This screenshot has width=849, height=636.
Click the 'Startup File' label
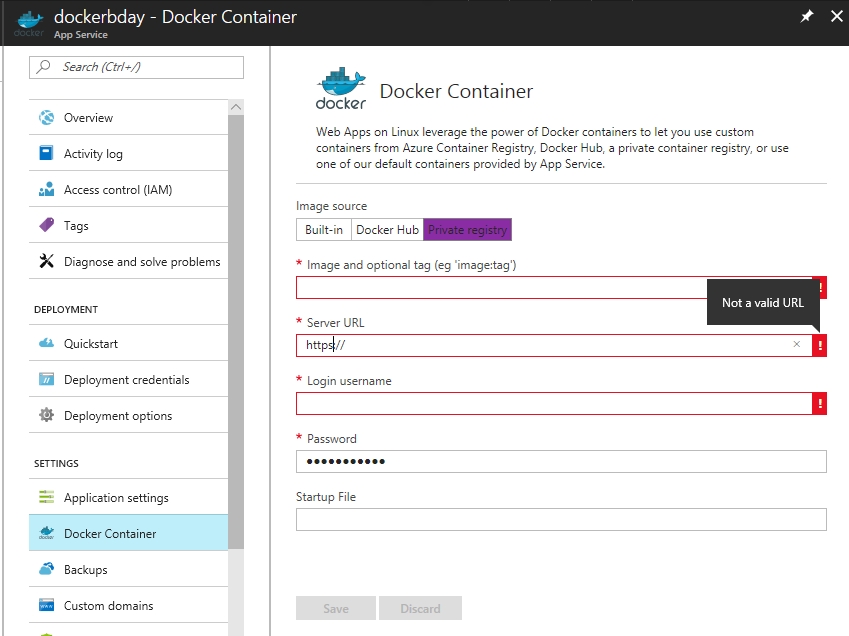tap(326, 496)
